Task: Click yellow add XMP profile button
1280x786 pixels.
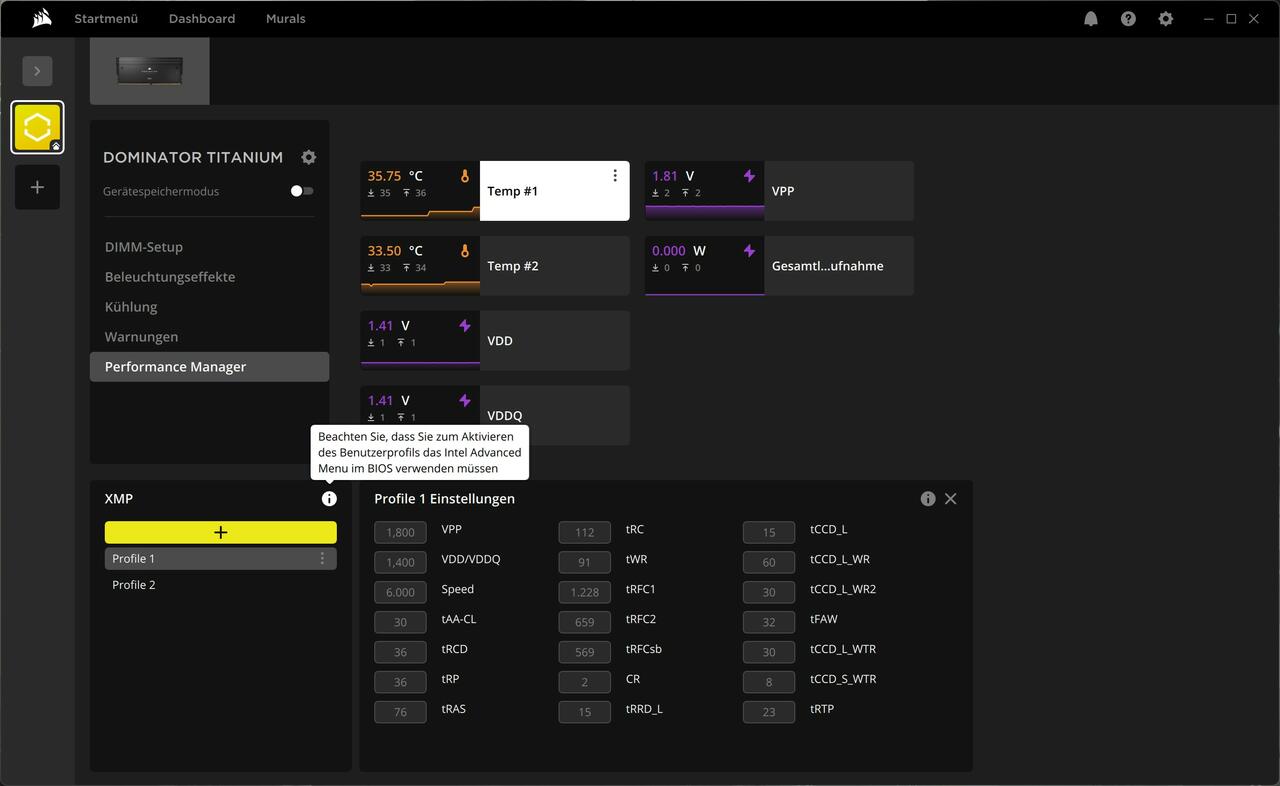Action: (x=220, y=533)
